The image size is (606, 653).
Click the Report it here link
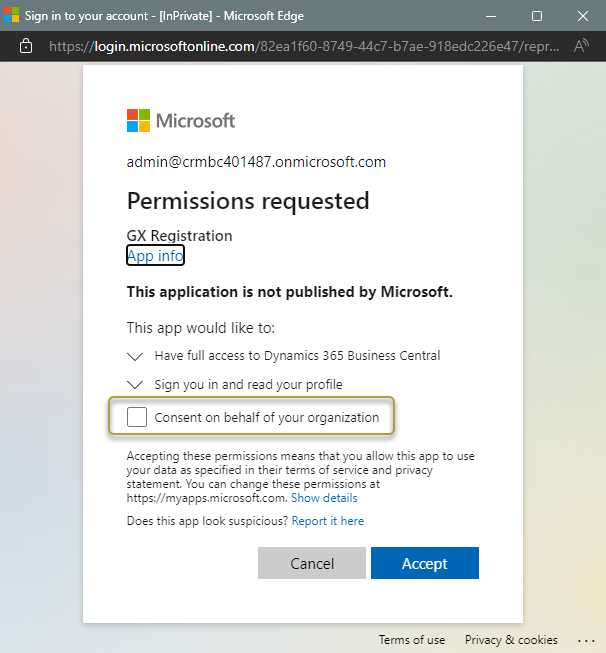[328, 521]
